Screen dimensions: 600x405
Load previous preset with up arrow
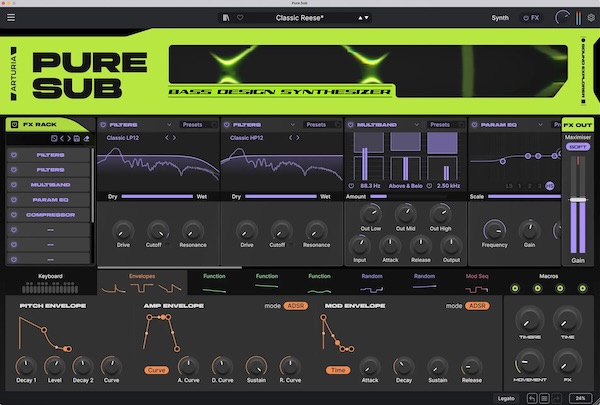click(360, 18)
